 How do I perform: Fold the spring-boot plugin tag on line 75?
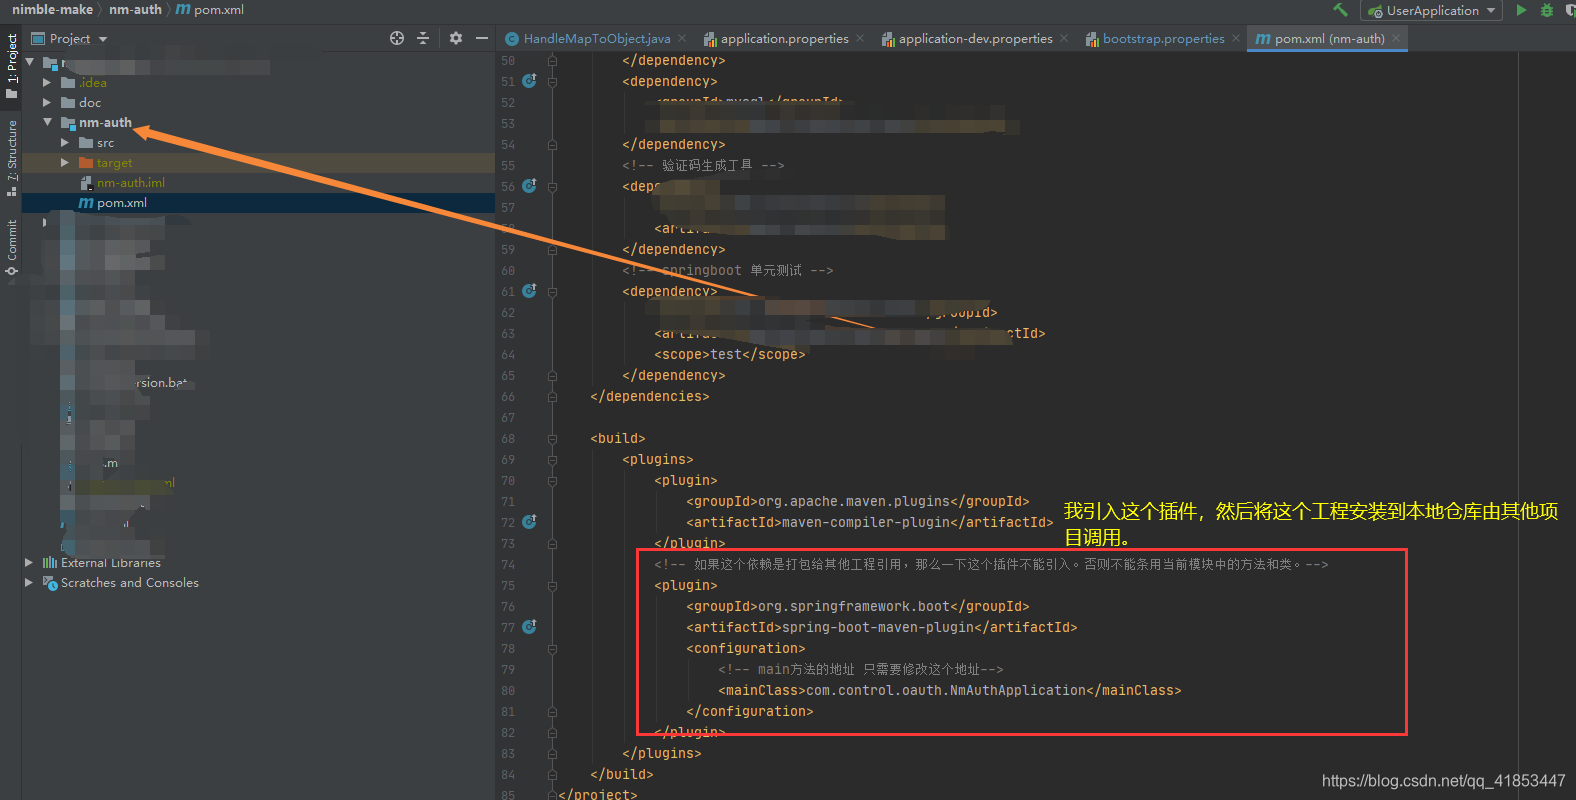[x=552, y=586]
